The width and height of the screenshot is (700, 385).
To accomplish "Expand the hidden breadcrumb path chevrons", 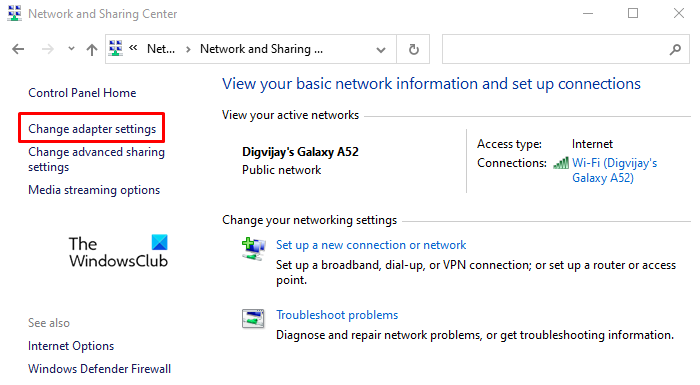I will [133, 48].
